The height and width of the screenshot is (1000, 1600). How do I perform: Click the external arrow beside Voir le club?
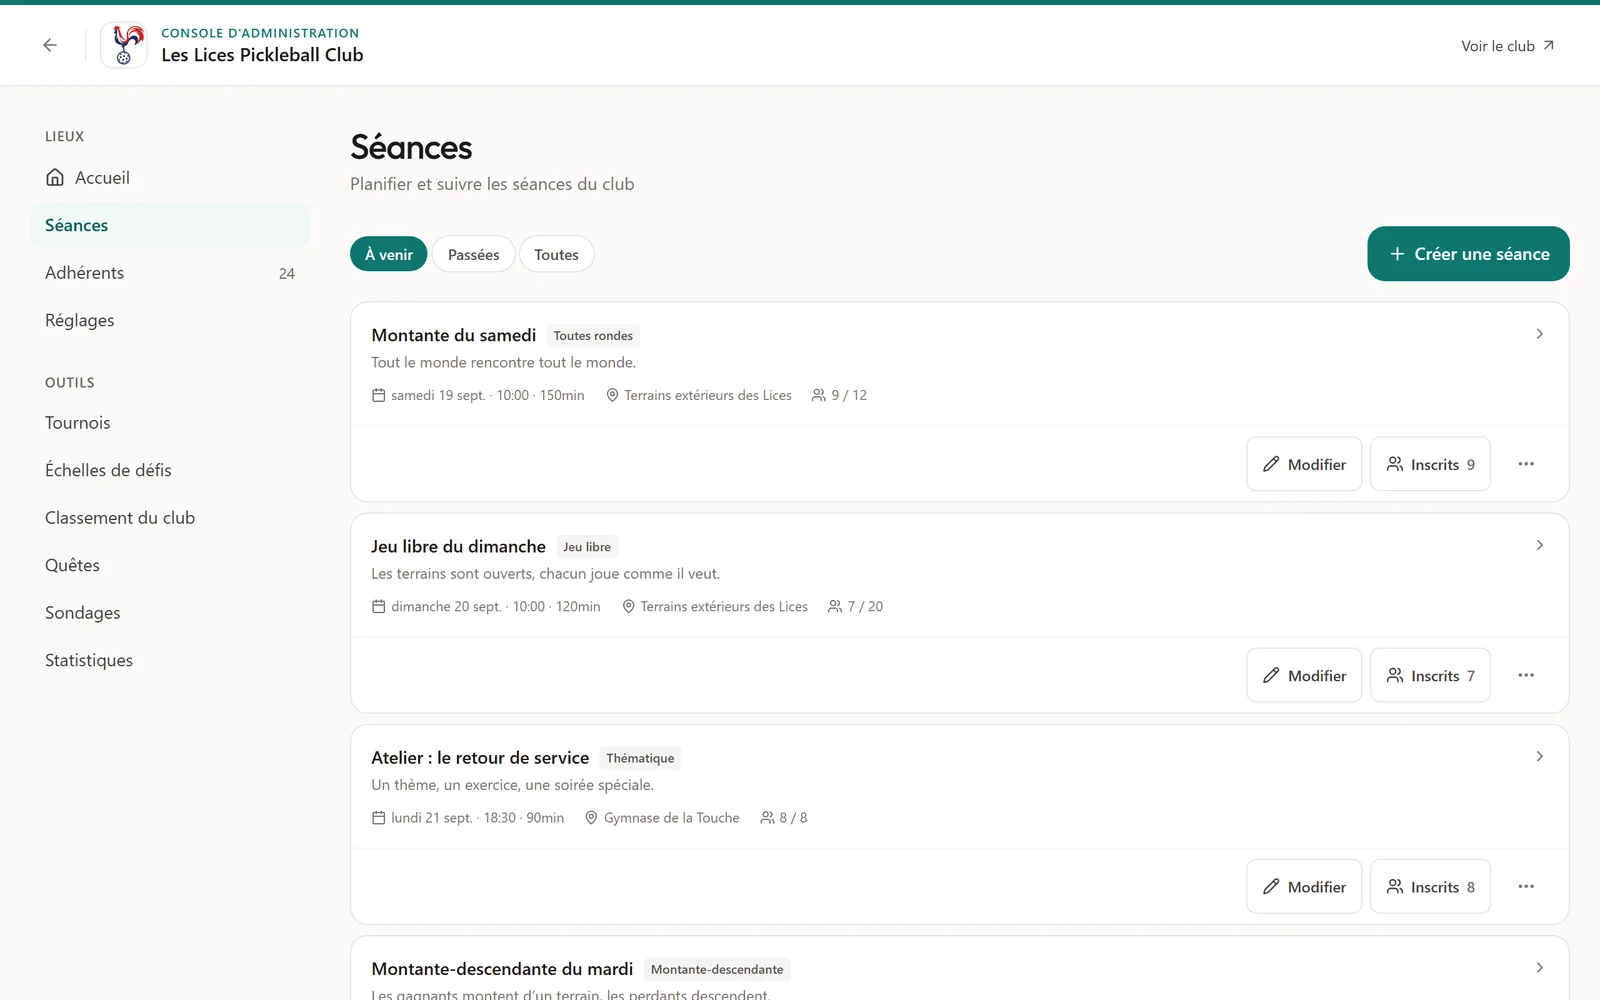[1548, 45]
